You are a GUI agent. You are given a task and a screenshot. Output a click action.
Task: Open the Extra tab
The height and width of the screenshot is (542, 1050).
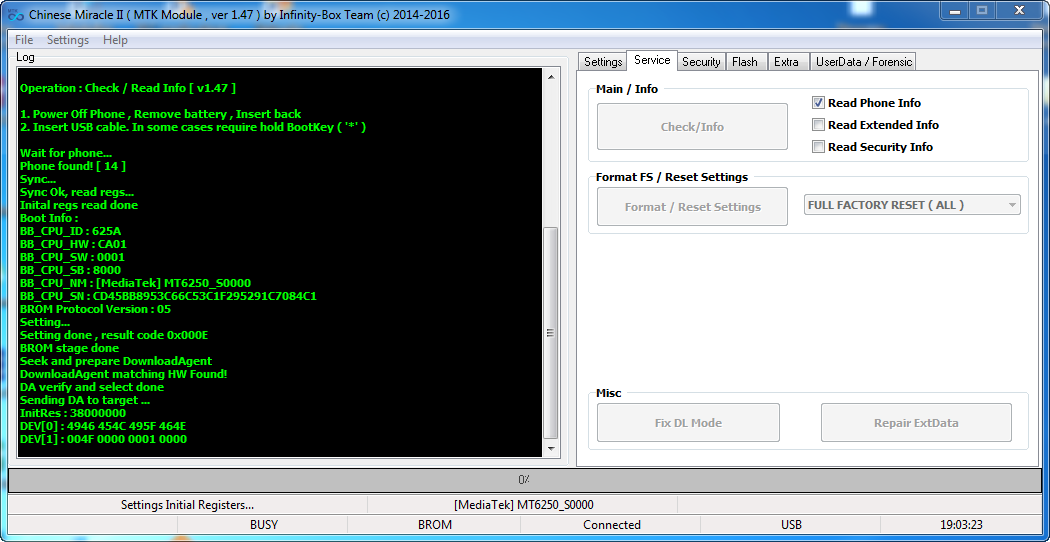[786, 62]
